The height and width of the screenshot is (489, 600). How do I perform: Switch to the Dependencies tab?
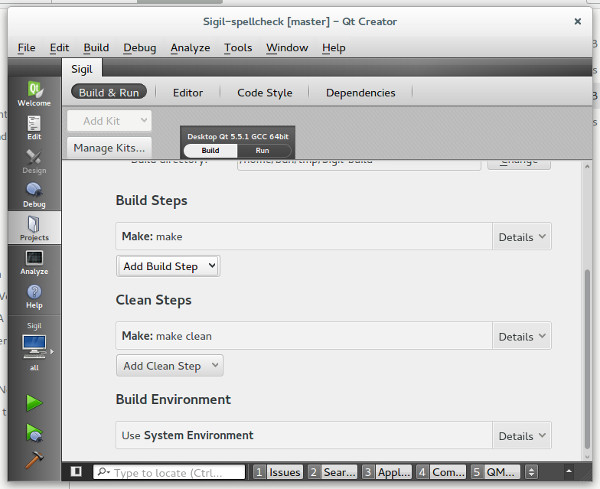(x=360, y=93)
